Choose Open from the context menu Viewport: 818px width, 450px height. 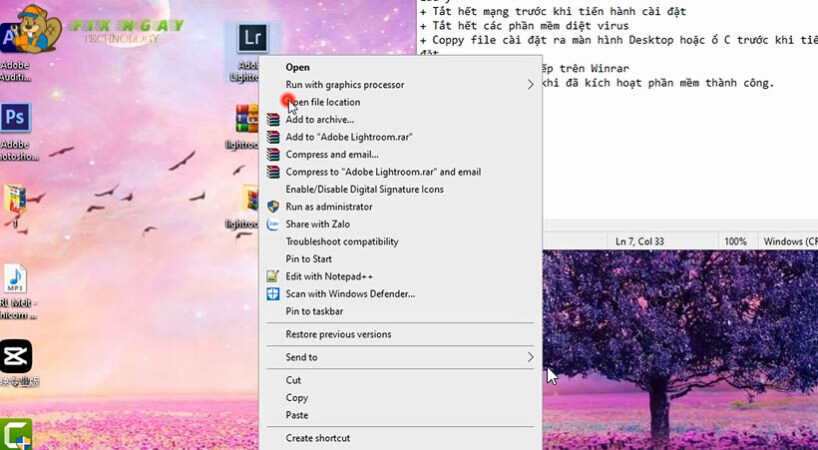click(401, 67)
